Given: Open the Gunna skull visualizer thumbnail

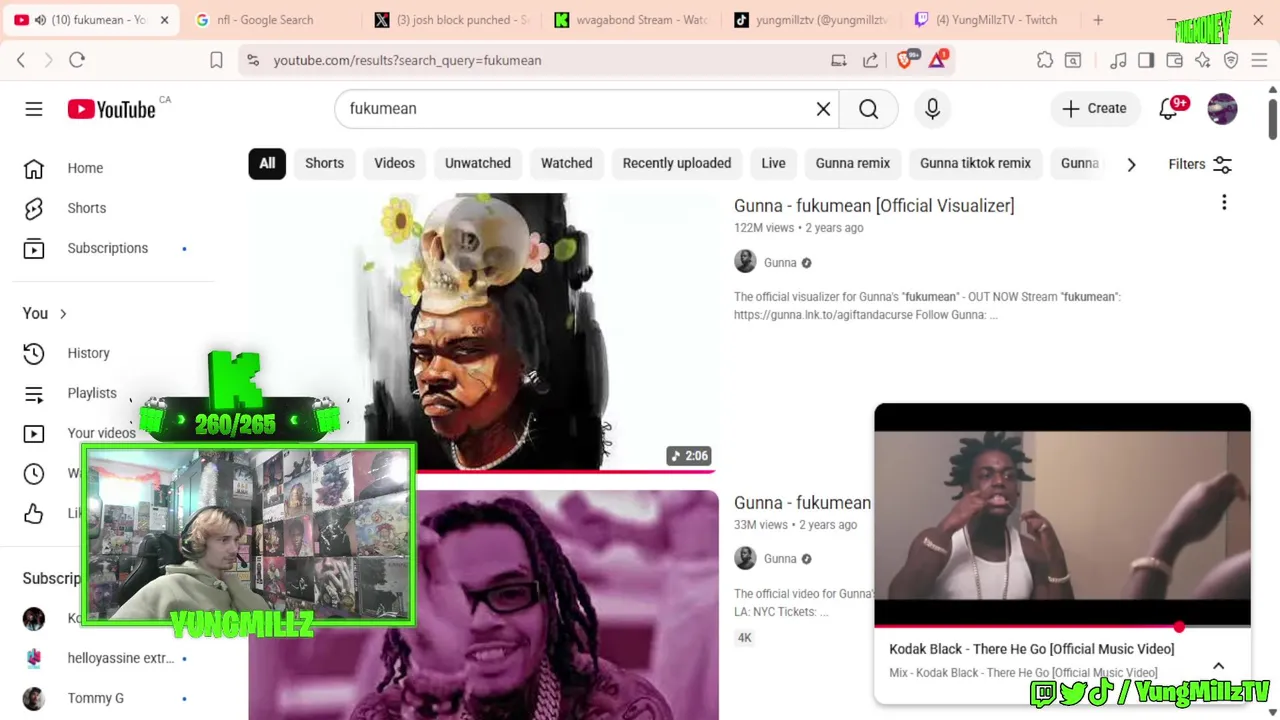Looking at the screenshot, I should pos(483,331).
